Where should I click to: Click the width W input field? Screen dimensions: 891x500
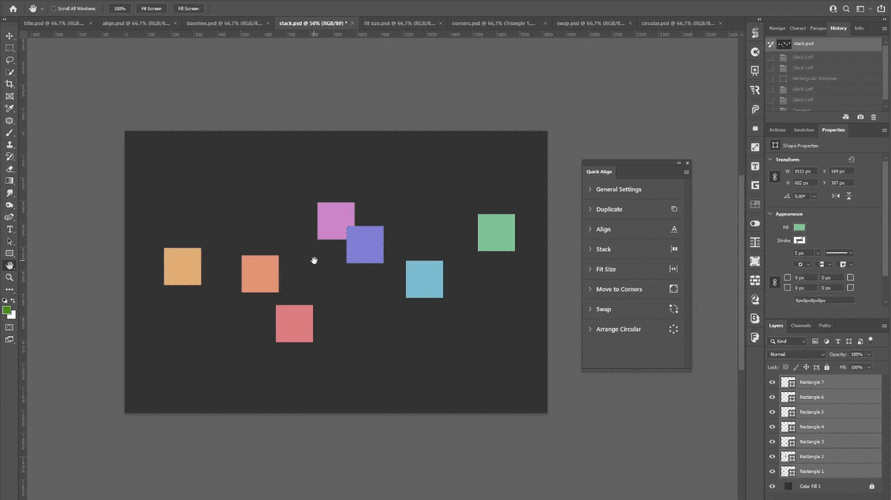coord(804,171)
